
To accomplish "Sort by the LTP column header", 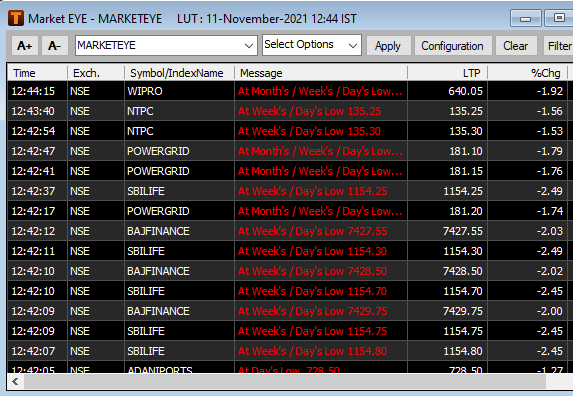I will click(447, 73).
